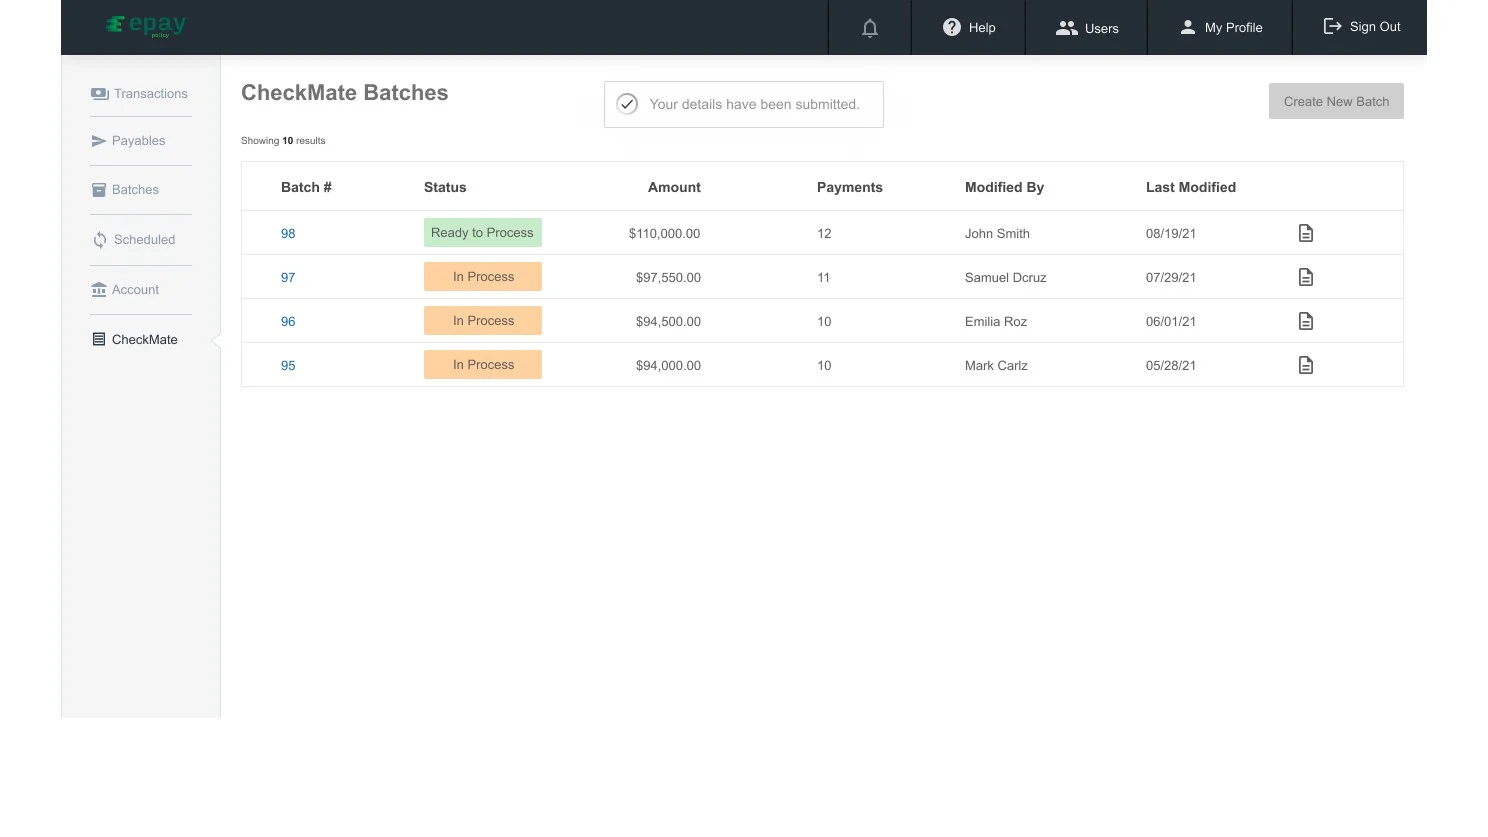Click the Scheduled refresh icon
Viewport: 1488px width, 837px height.
(x=100, y=240)
